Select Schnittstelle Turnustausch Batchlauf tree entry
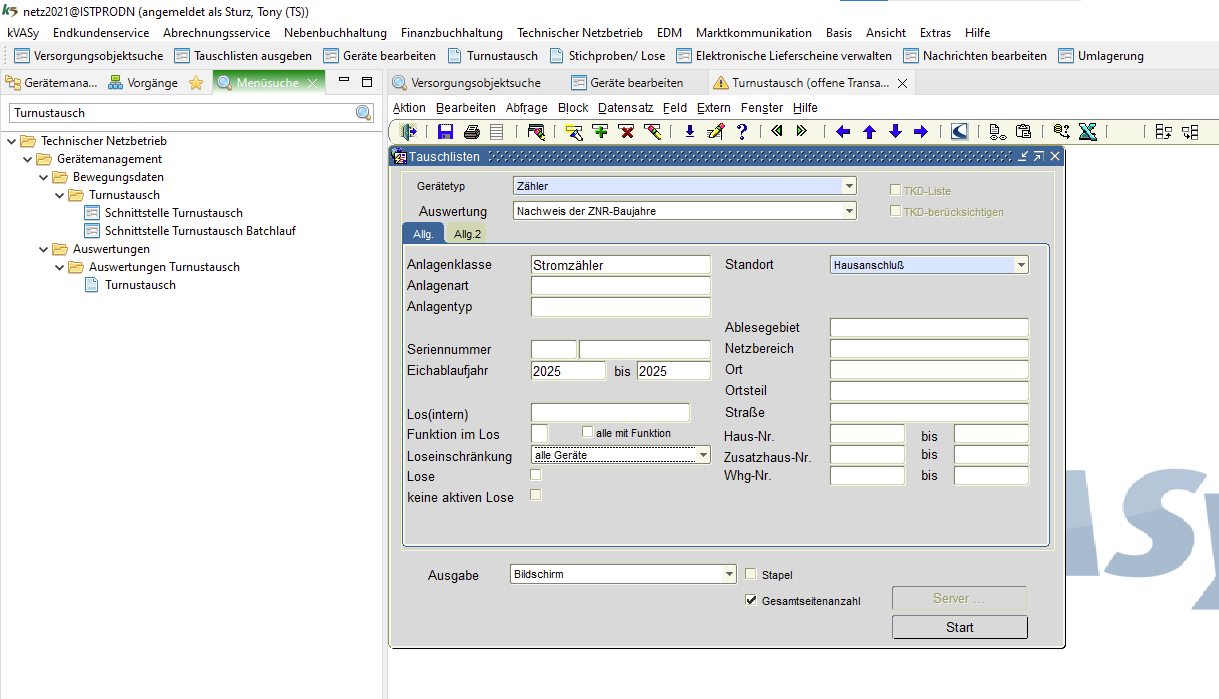The width and height of the screenshot is (1219, 699). (x=200, y=231)
